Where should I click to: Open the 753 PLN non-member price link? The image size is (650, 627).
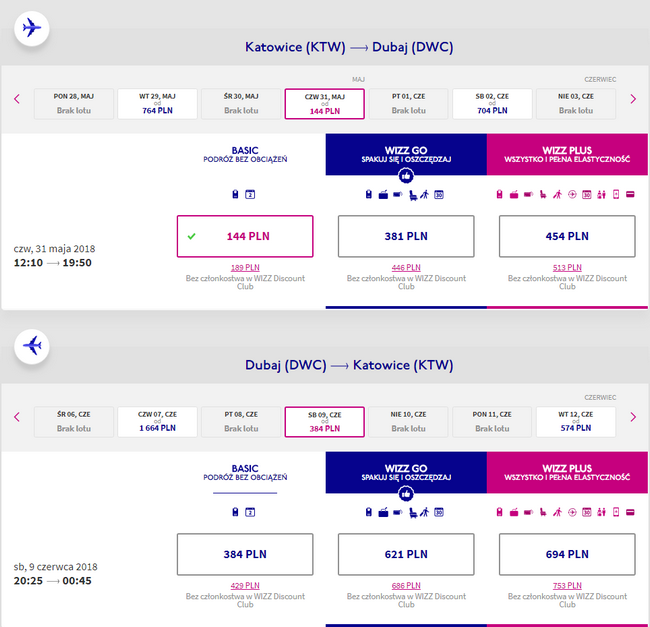pos(567,586)
